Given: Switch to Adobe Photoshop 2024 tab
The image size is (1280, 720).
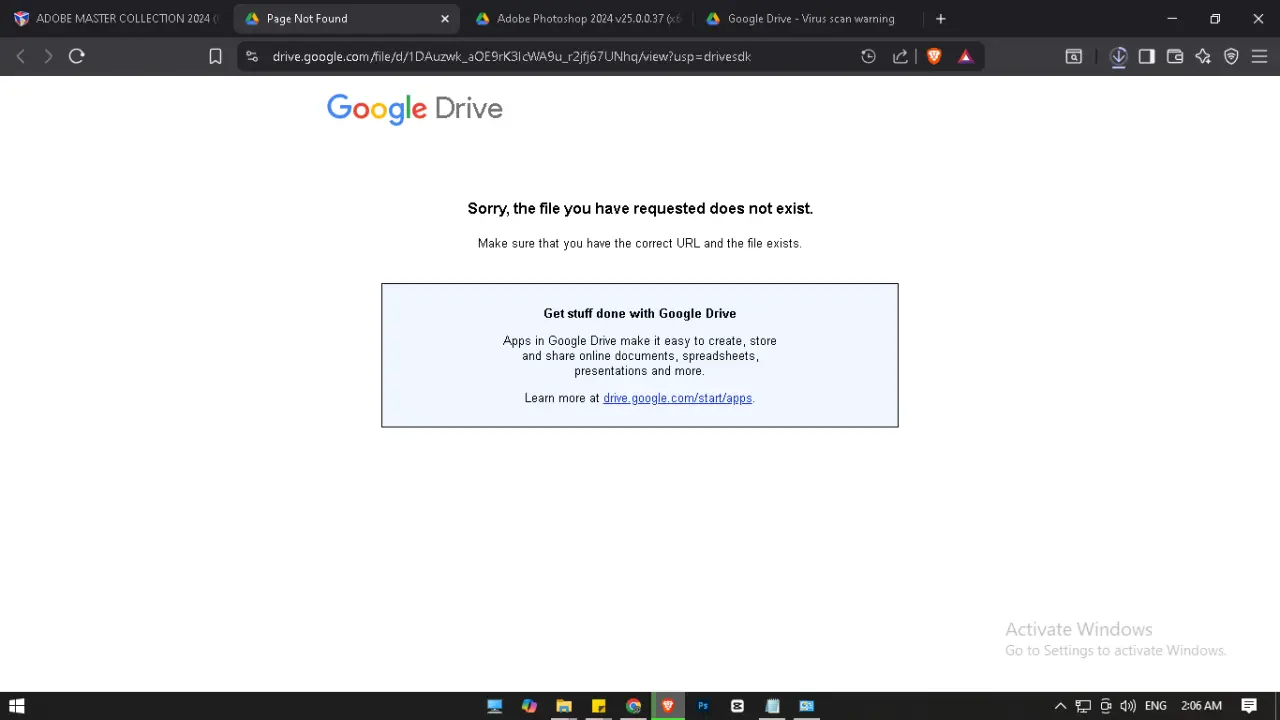Looking at the screenshot, I should 577,19.
